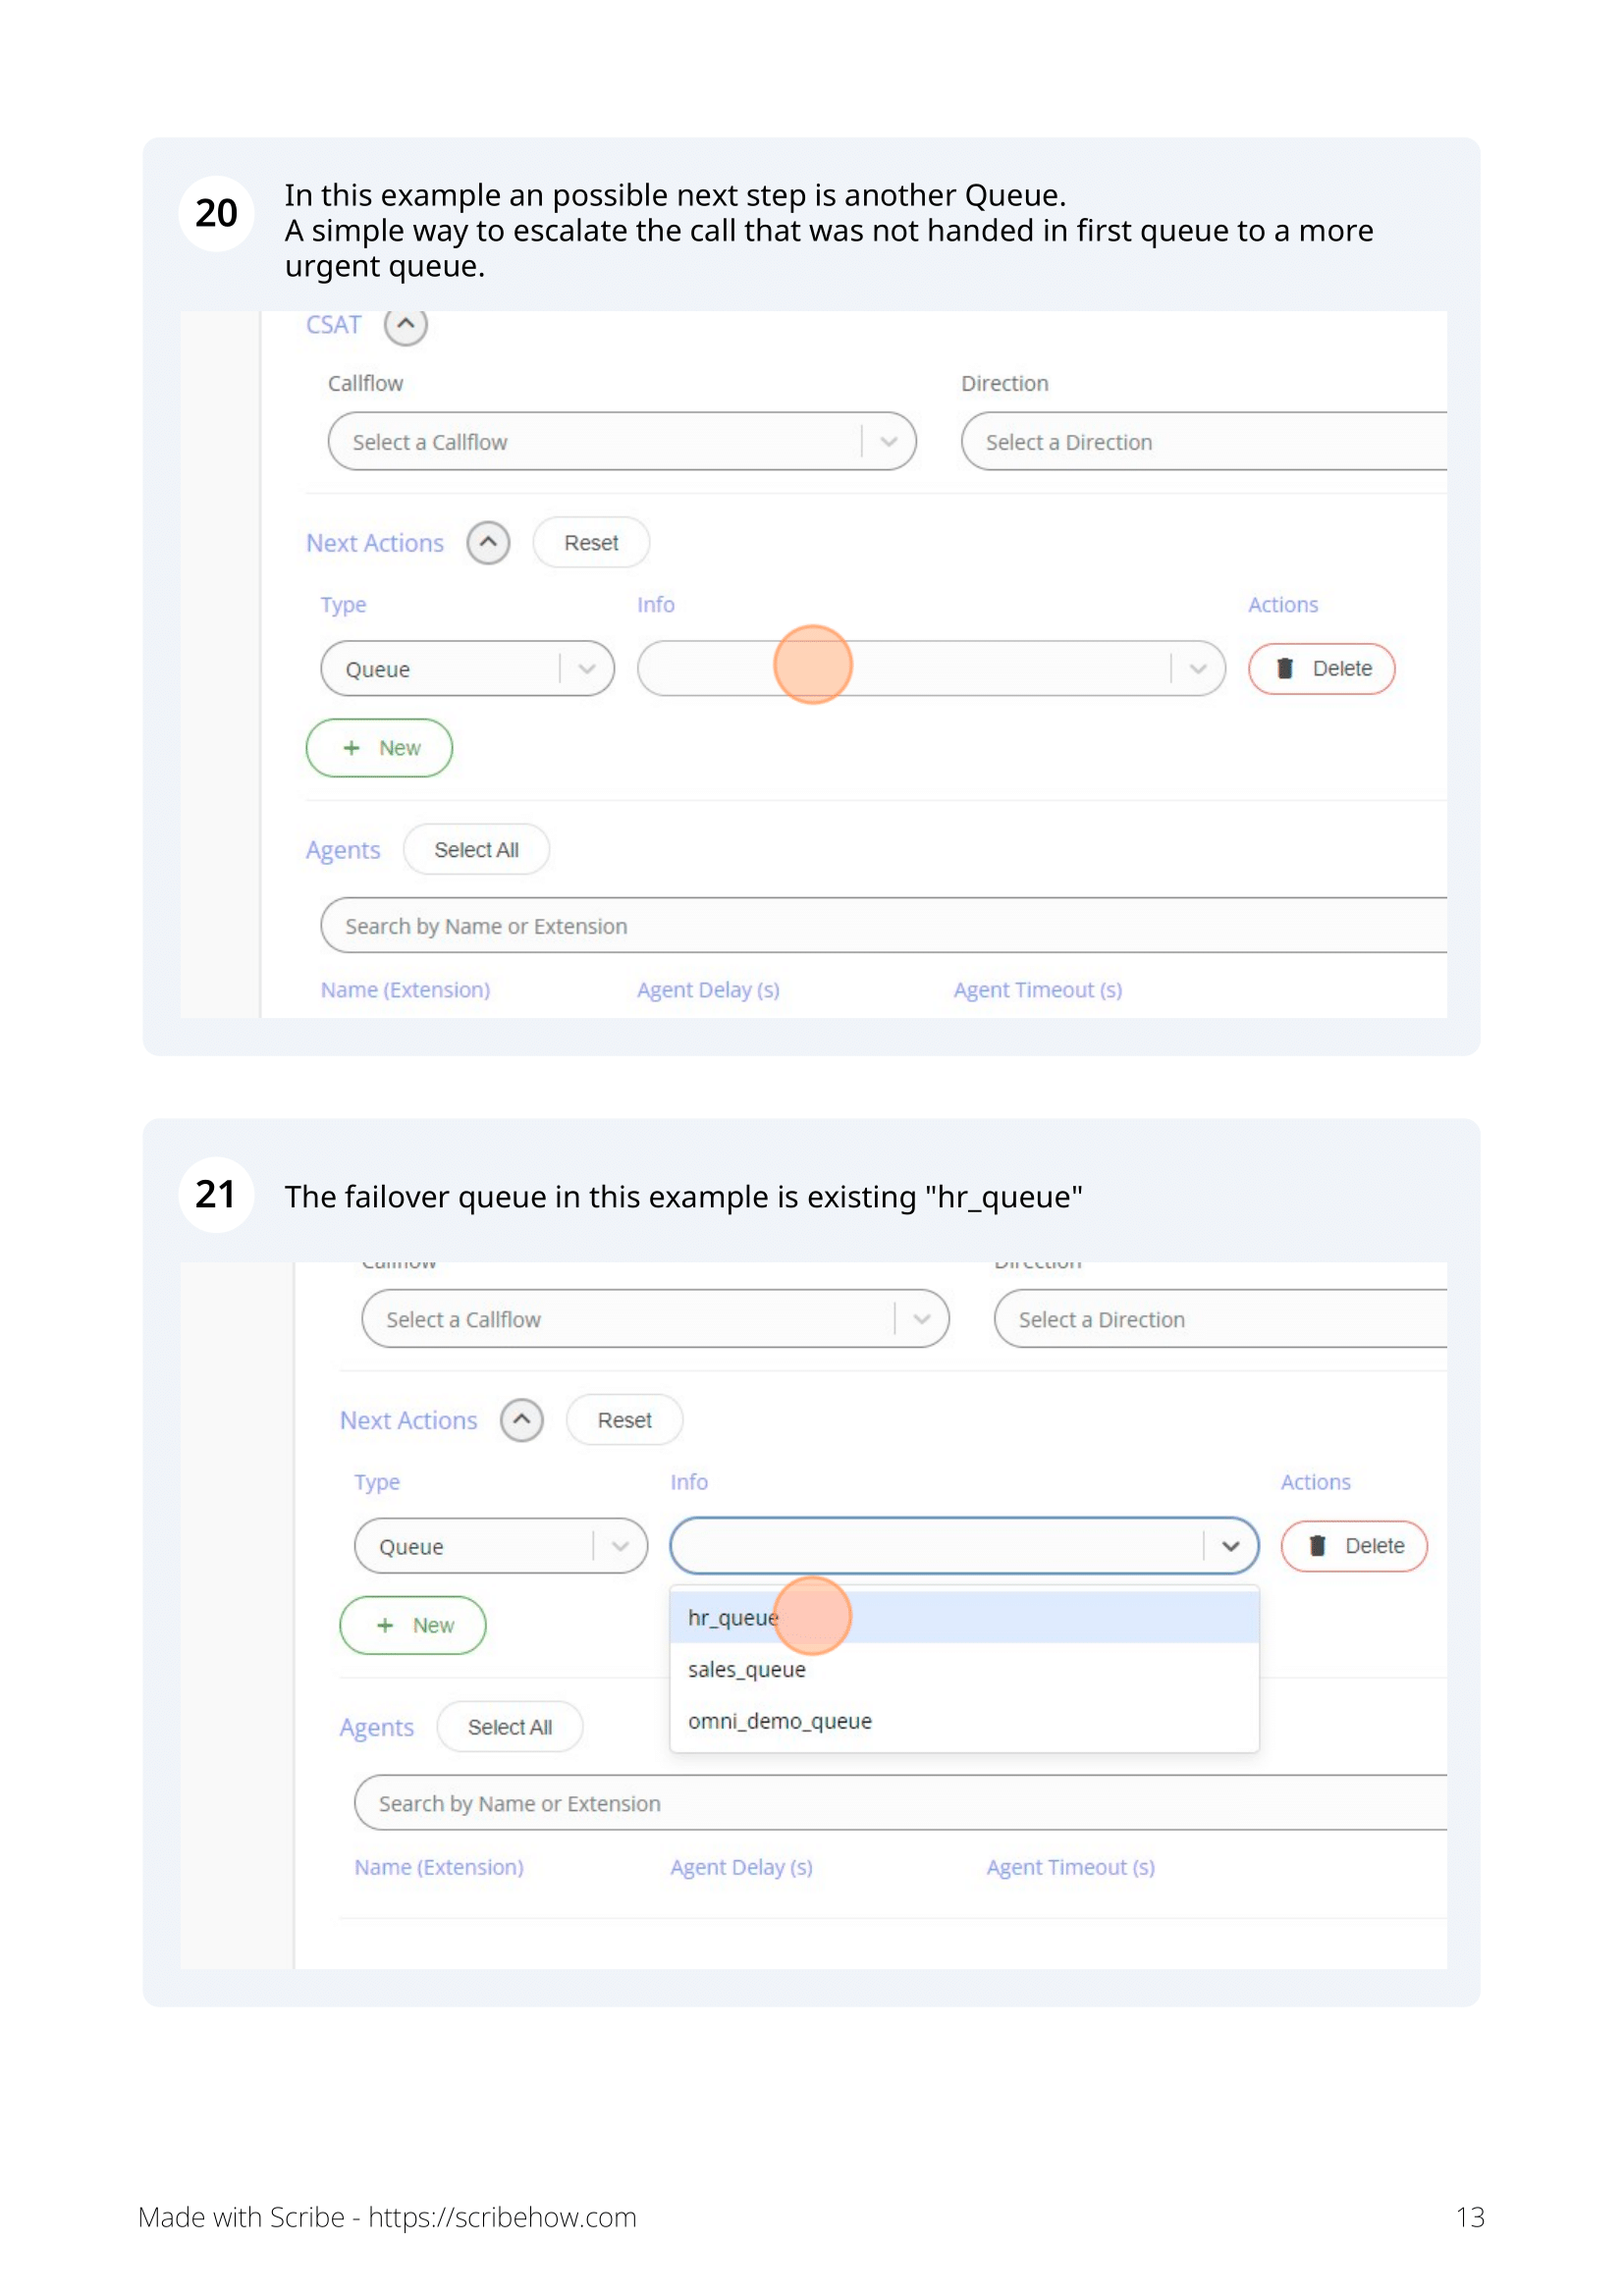Viewport: 1624px width, 2296px height.
Task: Close the open Info dropdown arrow in step 21
Action: (x=1231, y=1546)
